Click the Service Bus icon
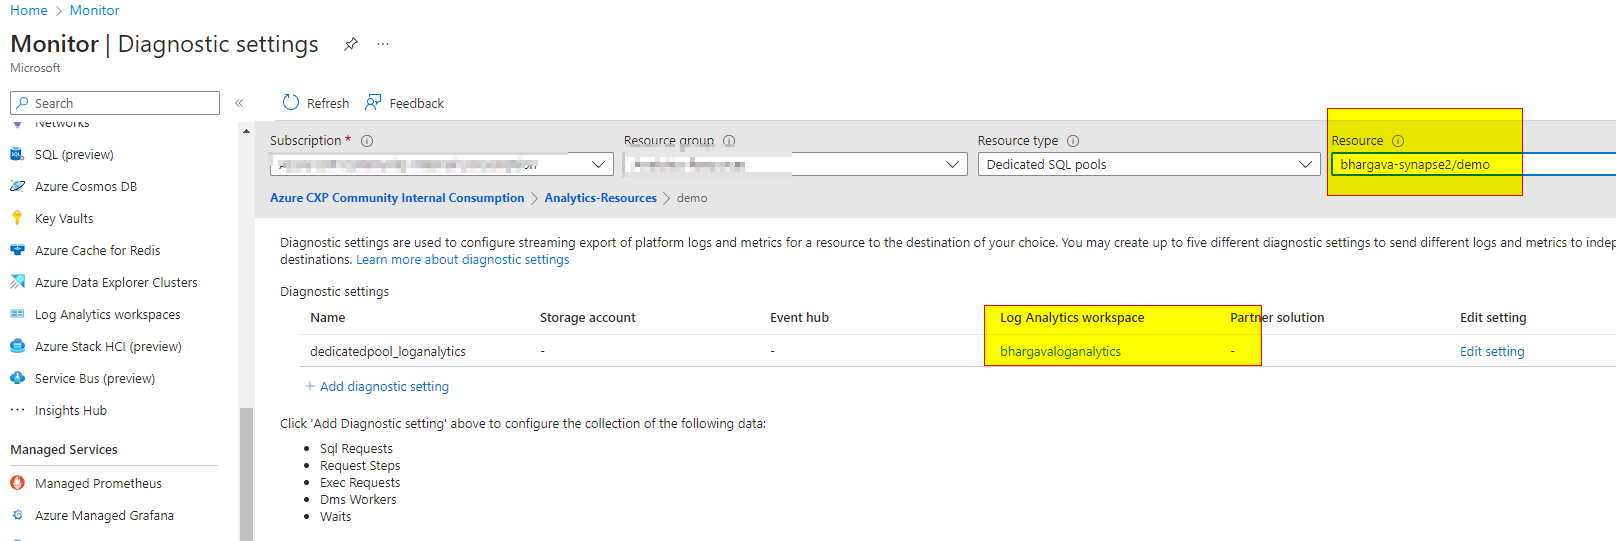The image size is (1616, 541). [x=17, y=378]
